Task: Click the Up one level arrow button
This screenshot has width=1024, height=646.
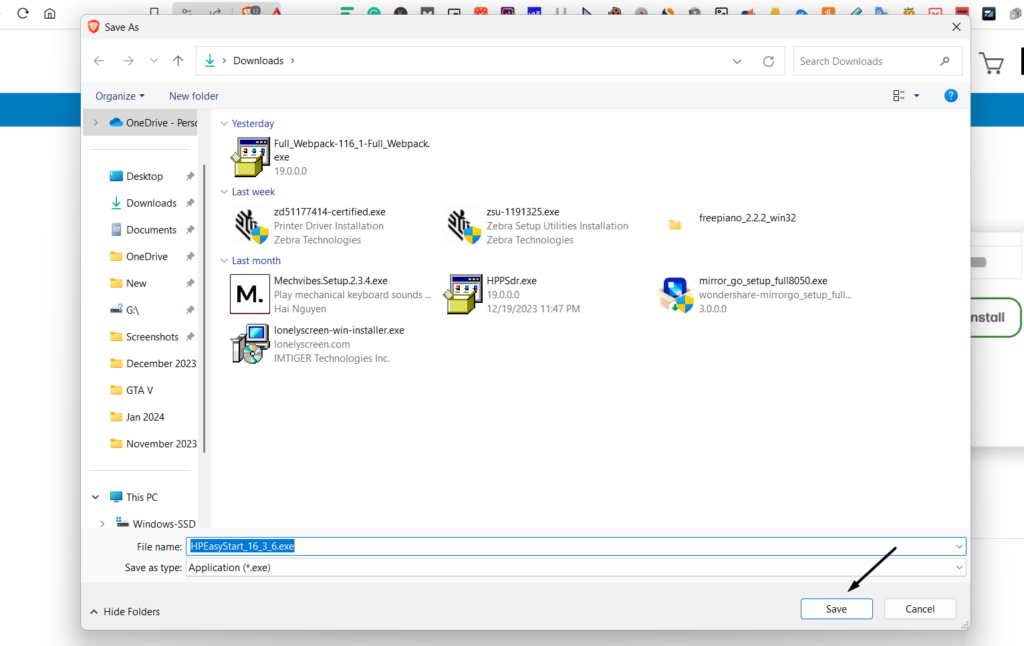Action: [x=178, y=61]
